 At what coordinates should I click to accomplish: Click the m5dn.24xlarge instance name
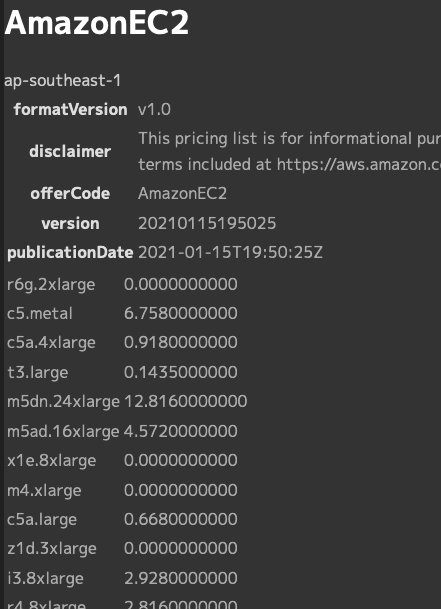click(63, 402)
